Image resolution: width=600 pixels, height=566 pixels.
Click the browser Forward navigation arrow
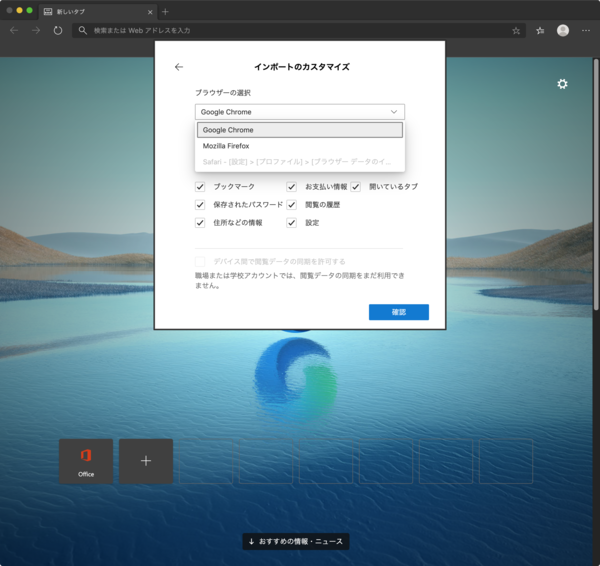[36, 30]
